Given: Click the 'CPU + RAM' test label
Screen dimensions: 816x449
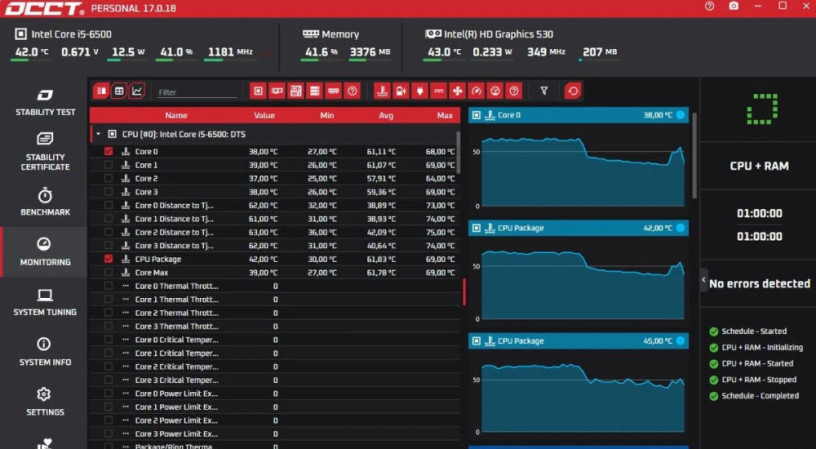Looking at the screenshot, I should (759, 166).
